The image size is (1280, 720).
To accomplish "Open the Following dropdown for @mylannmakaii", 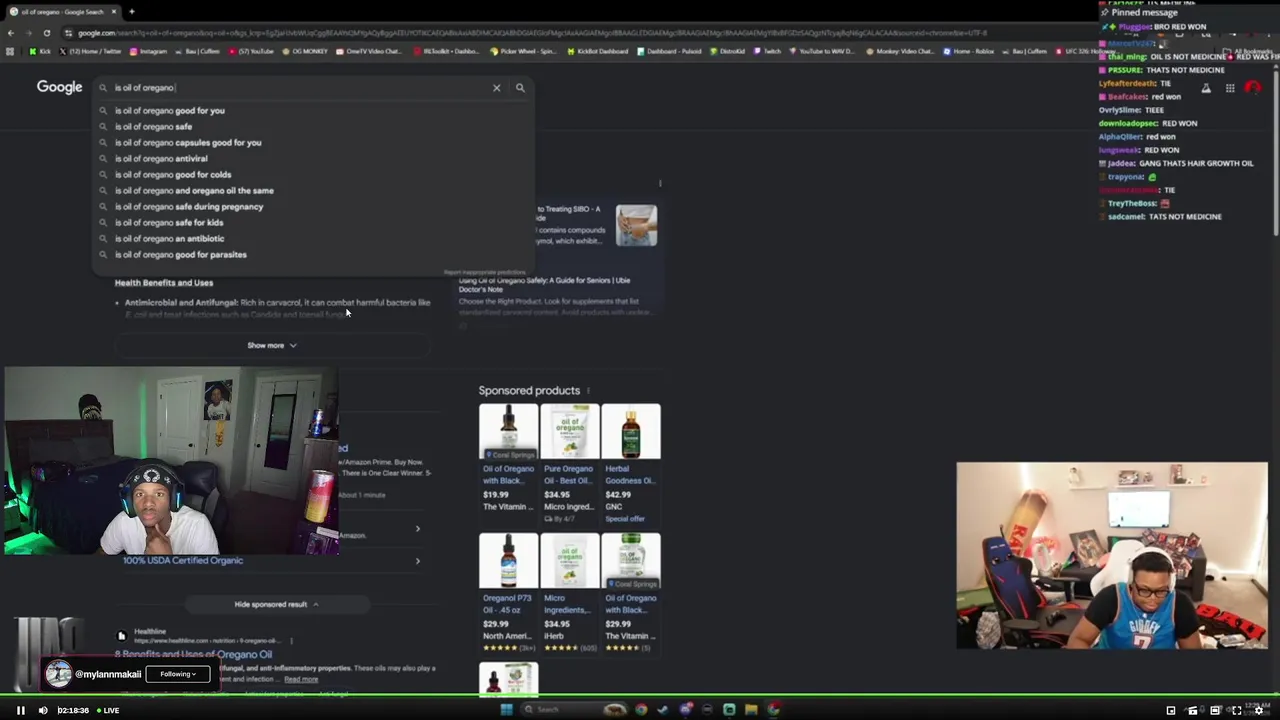I will point(178,674).
